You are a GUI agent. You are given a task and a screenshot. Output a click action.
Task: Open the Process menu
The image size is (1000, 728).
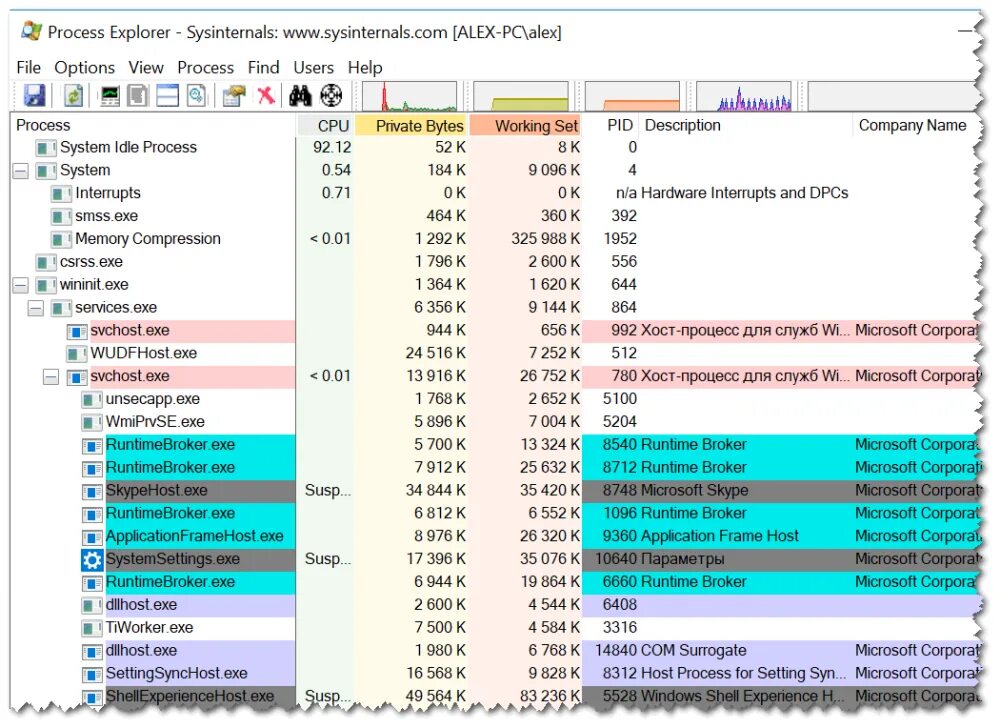(205, 68)
